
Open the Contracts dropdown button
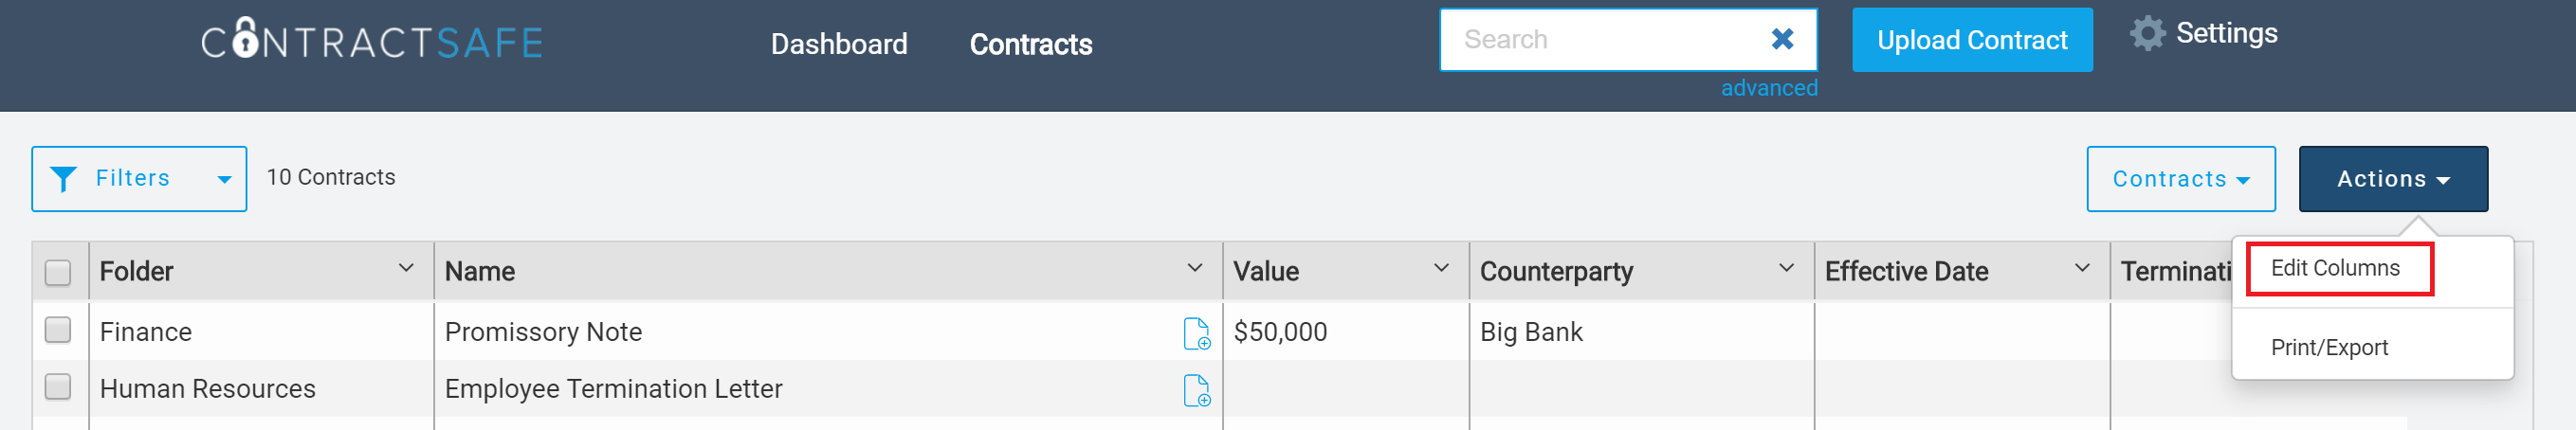tap(2180, 179)
